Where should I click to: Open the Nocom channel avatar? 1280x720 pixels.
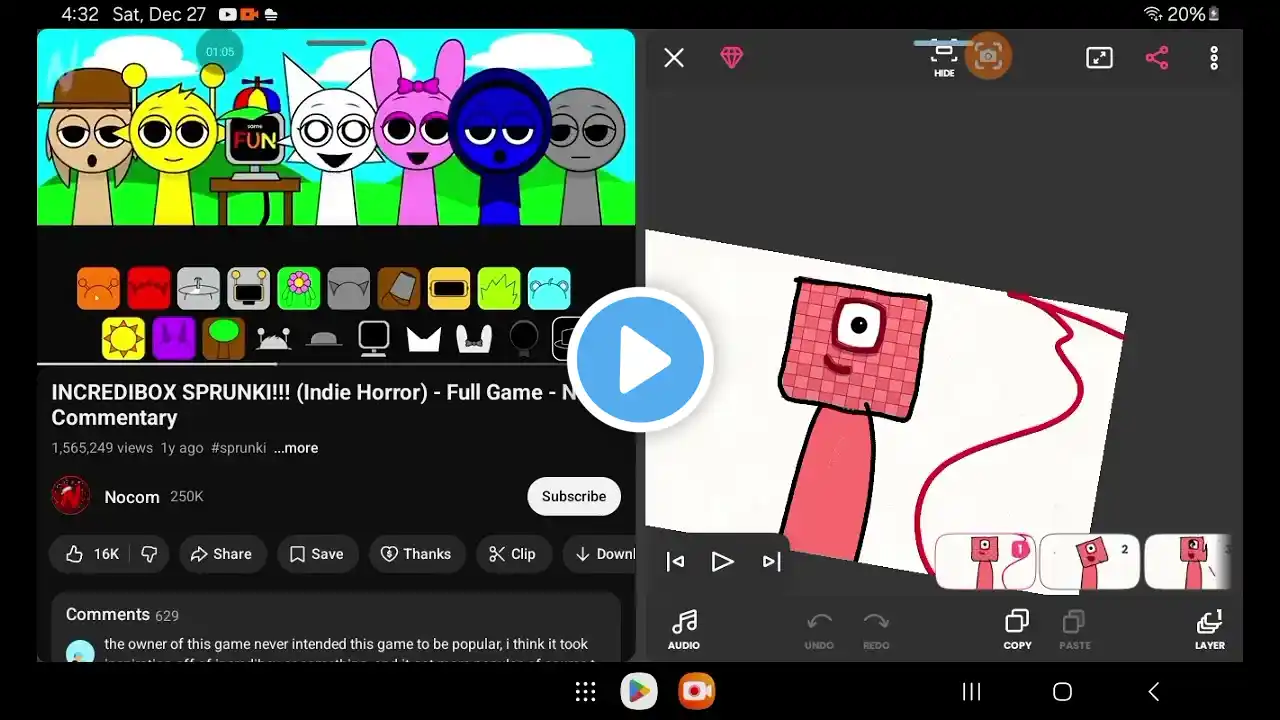click(x=71, y=496)
